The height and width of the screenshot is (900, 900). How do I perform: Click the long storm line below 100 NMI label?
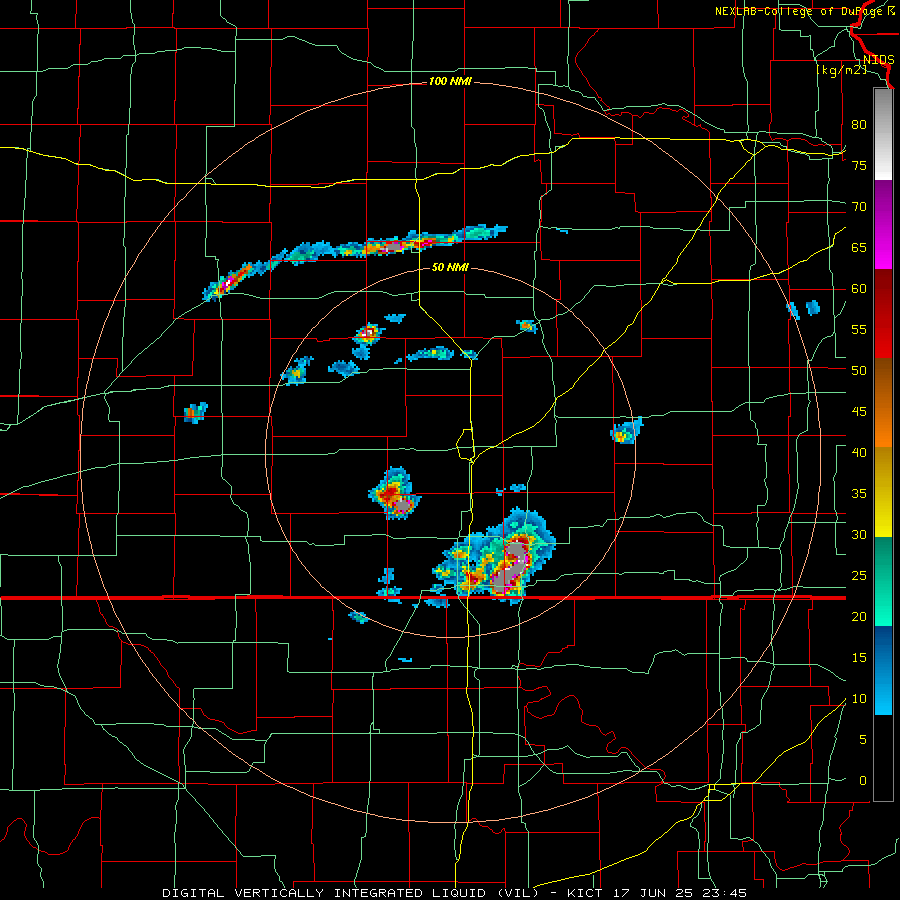354,261
